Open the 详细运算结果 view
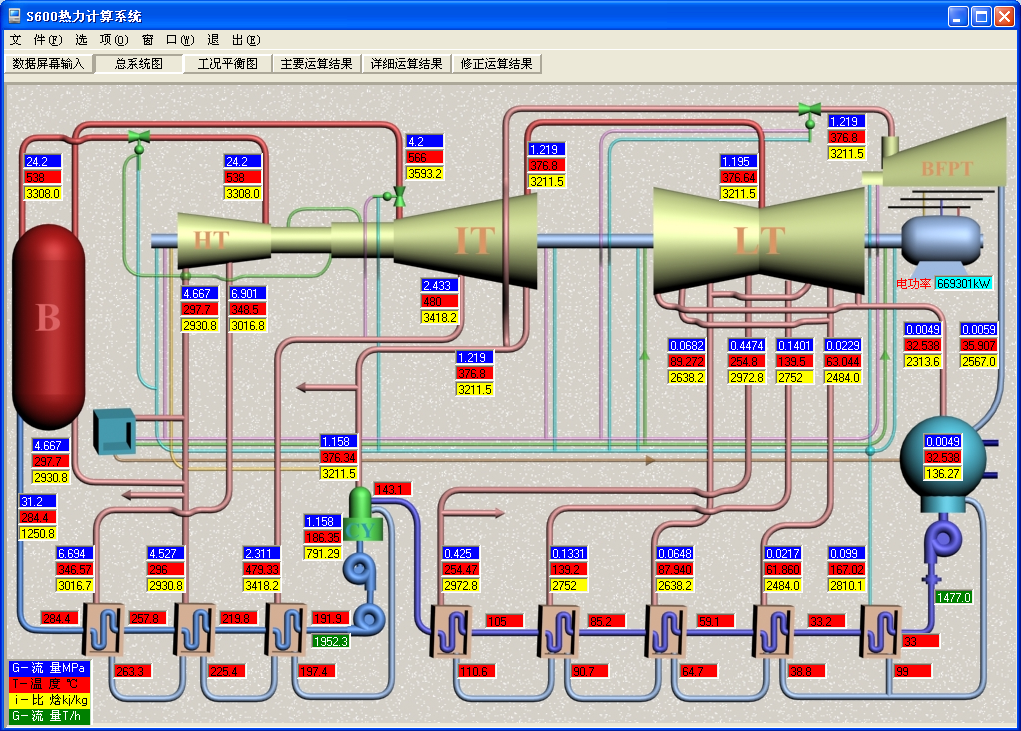The height and width of the screenshot is (731, 1021). point(406,64)
